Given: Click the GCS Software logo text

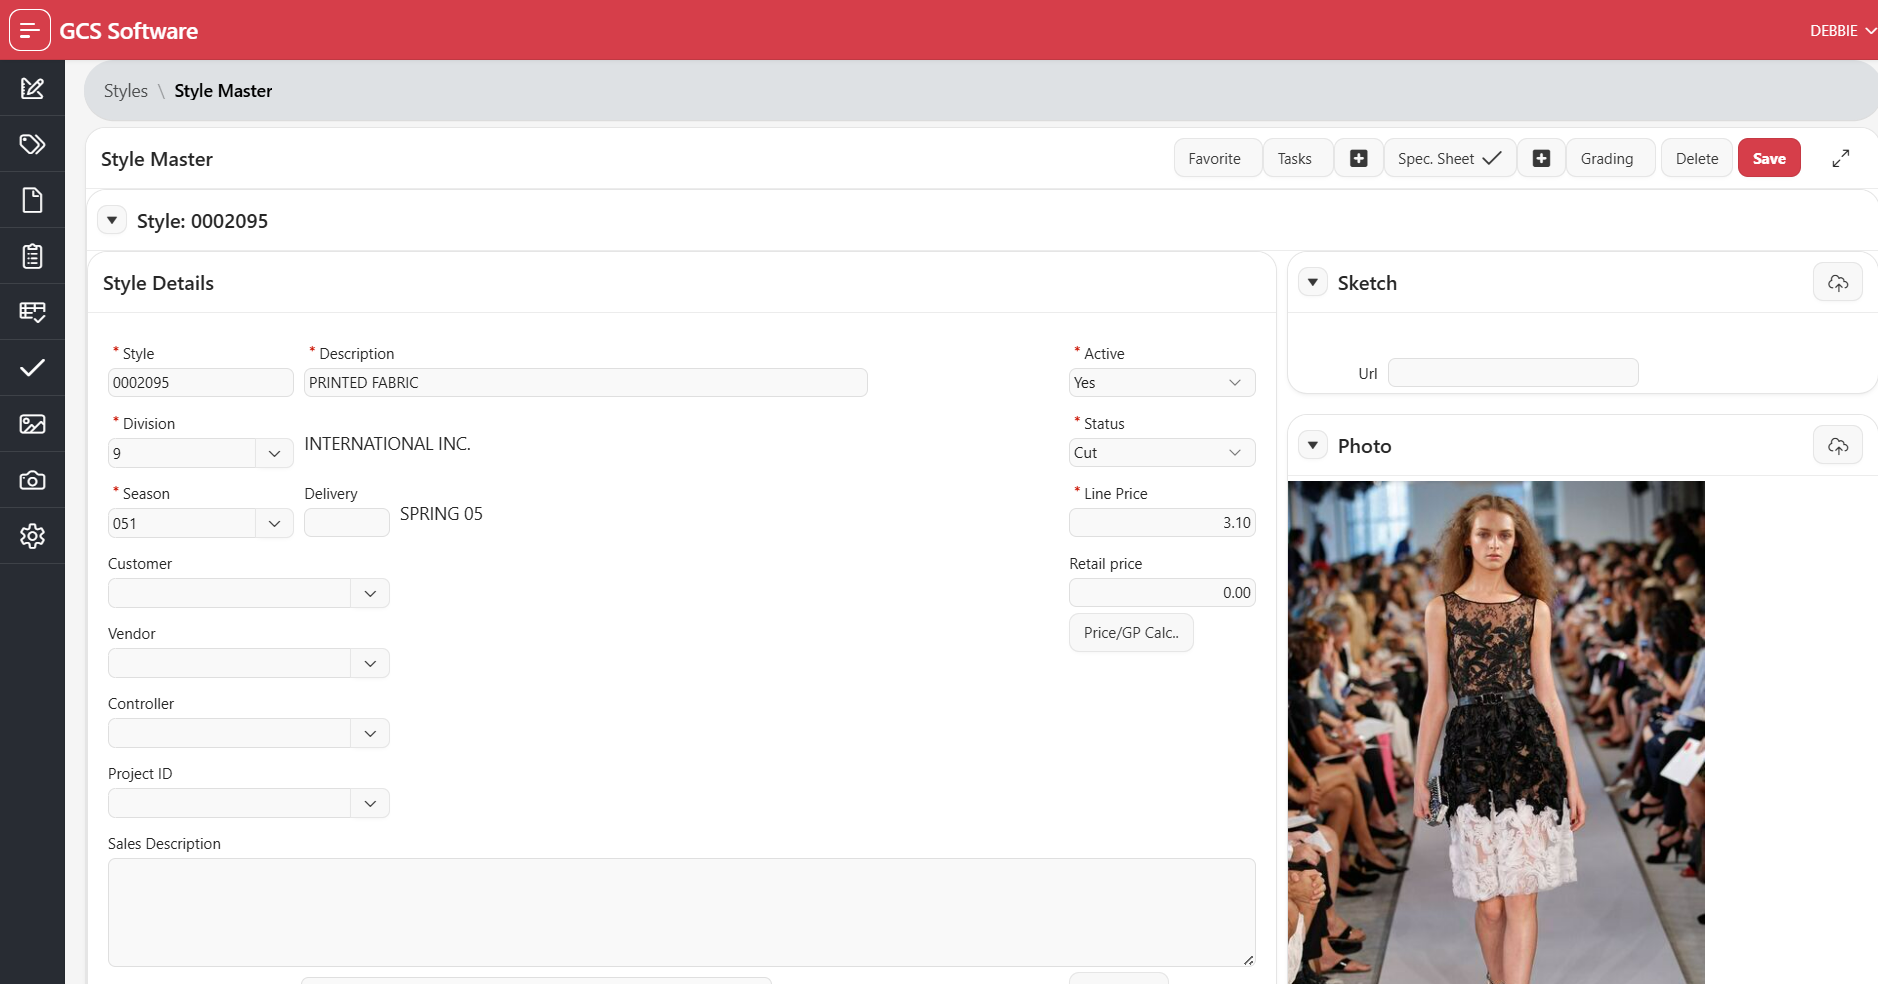Looking at the screenshot, I should click(129, 31).
